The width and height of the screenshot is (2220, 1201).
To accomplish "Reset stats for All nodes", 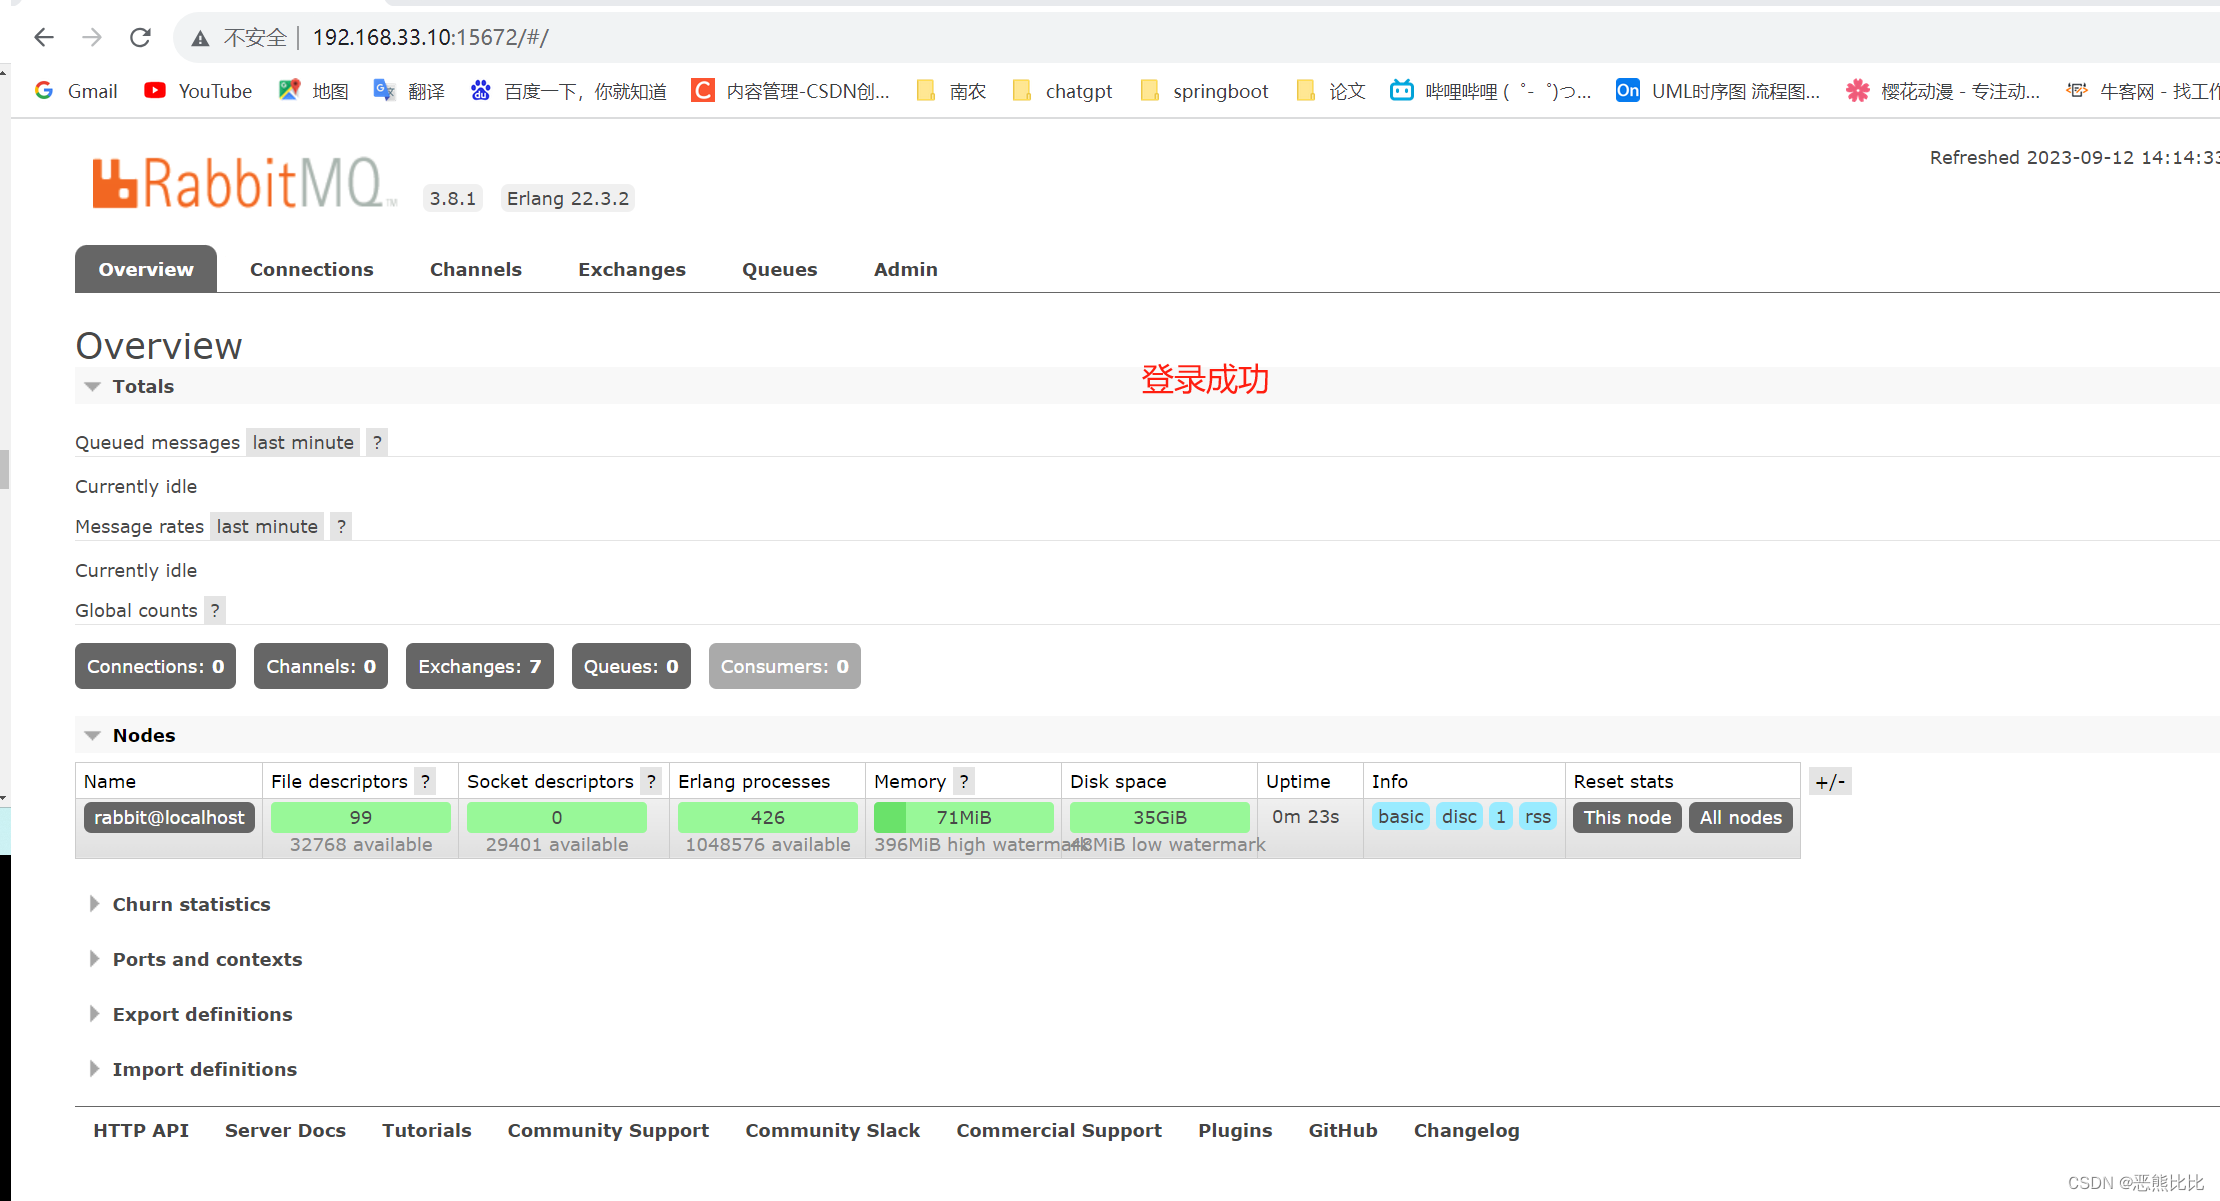I will click(1741, 817).
